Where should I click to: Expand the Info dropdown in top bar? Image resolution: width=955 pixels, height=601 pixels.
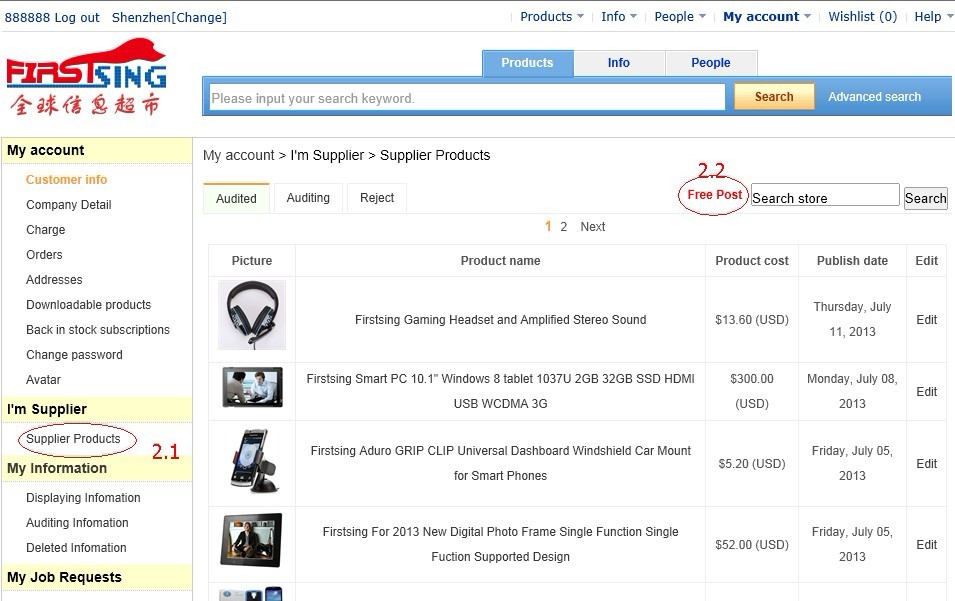click(x=619, y=17)
